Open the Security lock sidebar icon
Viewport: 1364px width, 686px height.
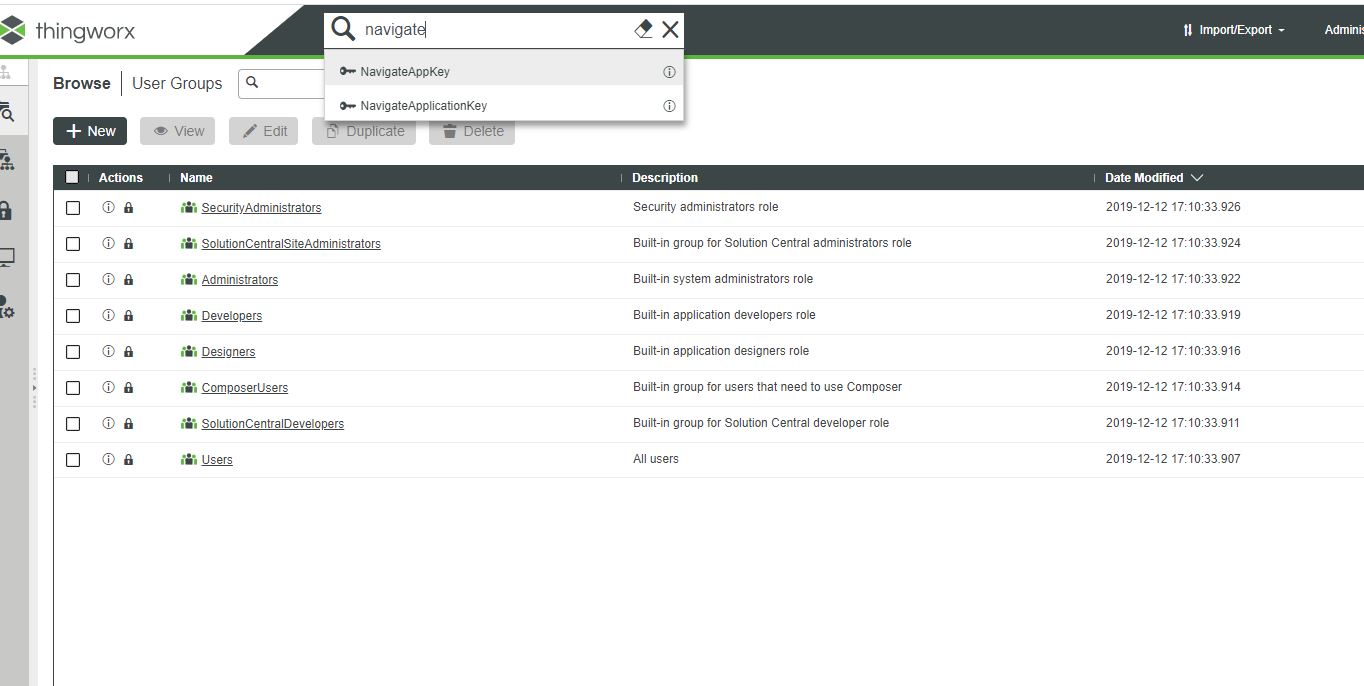(x=6, y=210)
